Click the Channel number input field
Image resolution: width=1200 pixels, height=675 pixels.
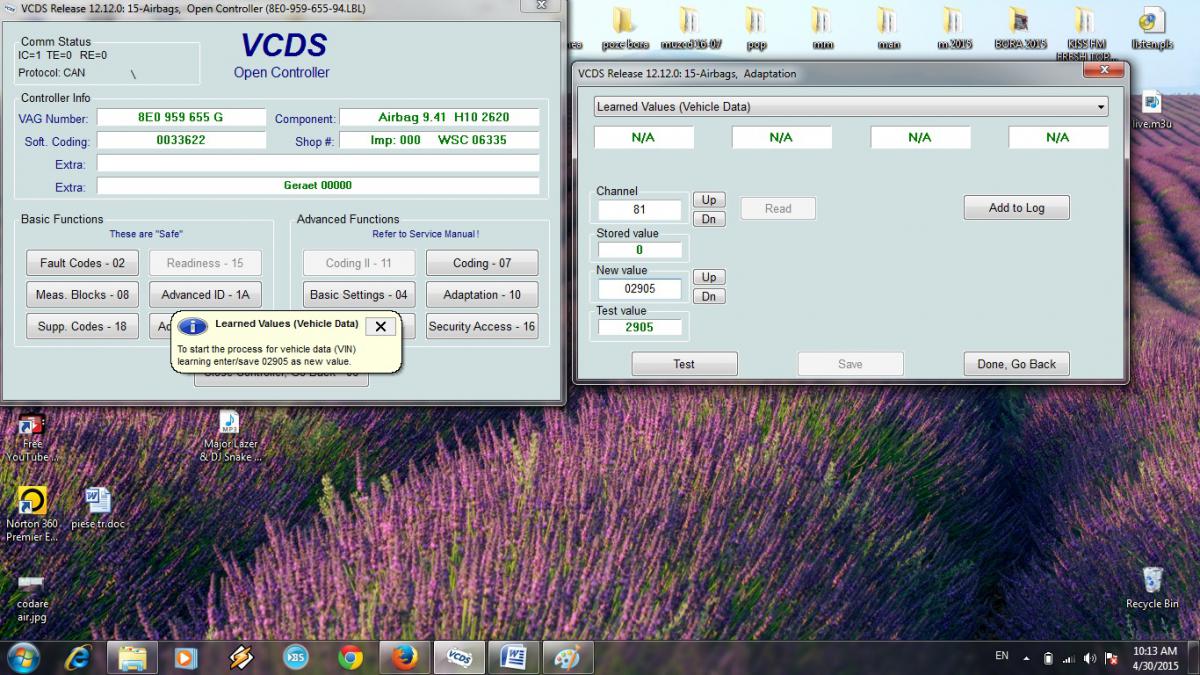click(640, 210)
